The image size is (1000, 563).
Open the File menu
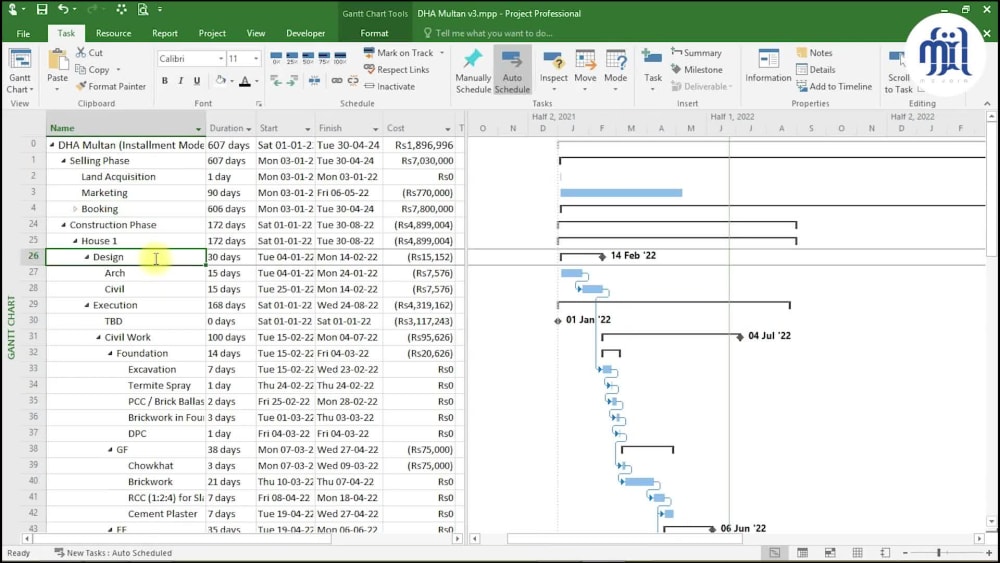(23, 33)
